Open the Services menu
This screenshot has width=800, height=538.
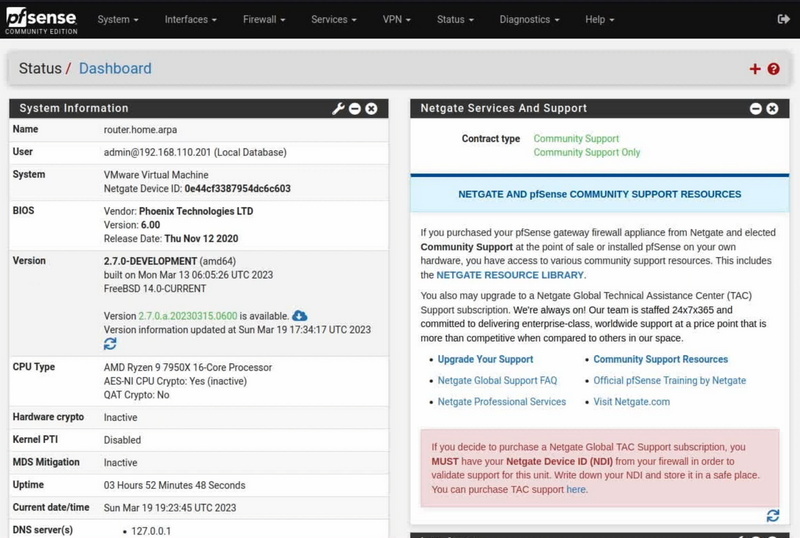[334, 19]
